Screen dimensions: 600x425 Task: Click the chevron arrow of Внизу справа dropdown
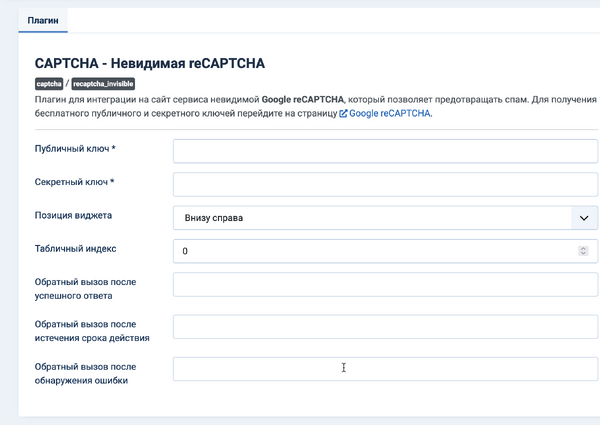coord(584,218)
